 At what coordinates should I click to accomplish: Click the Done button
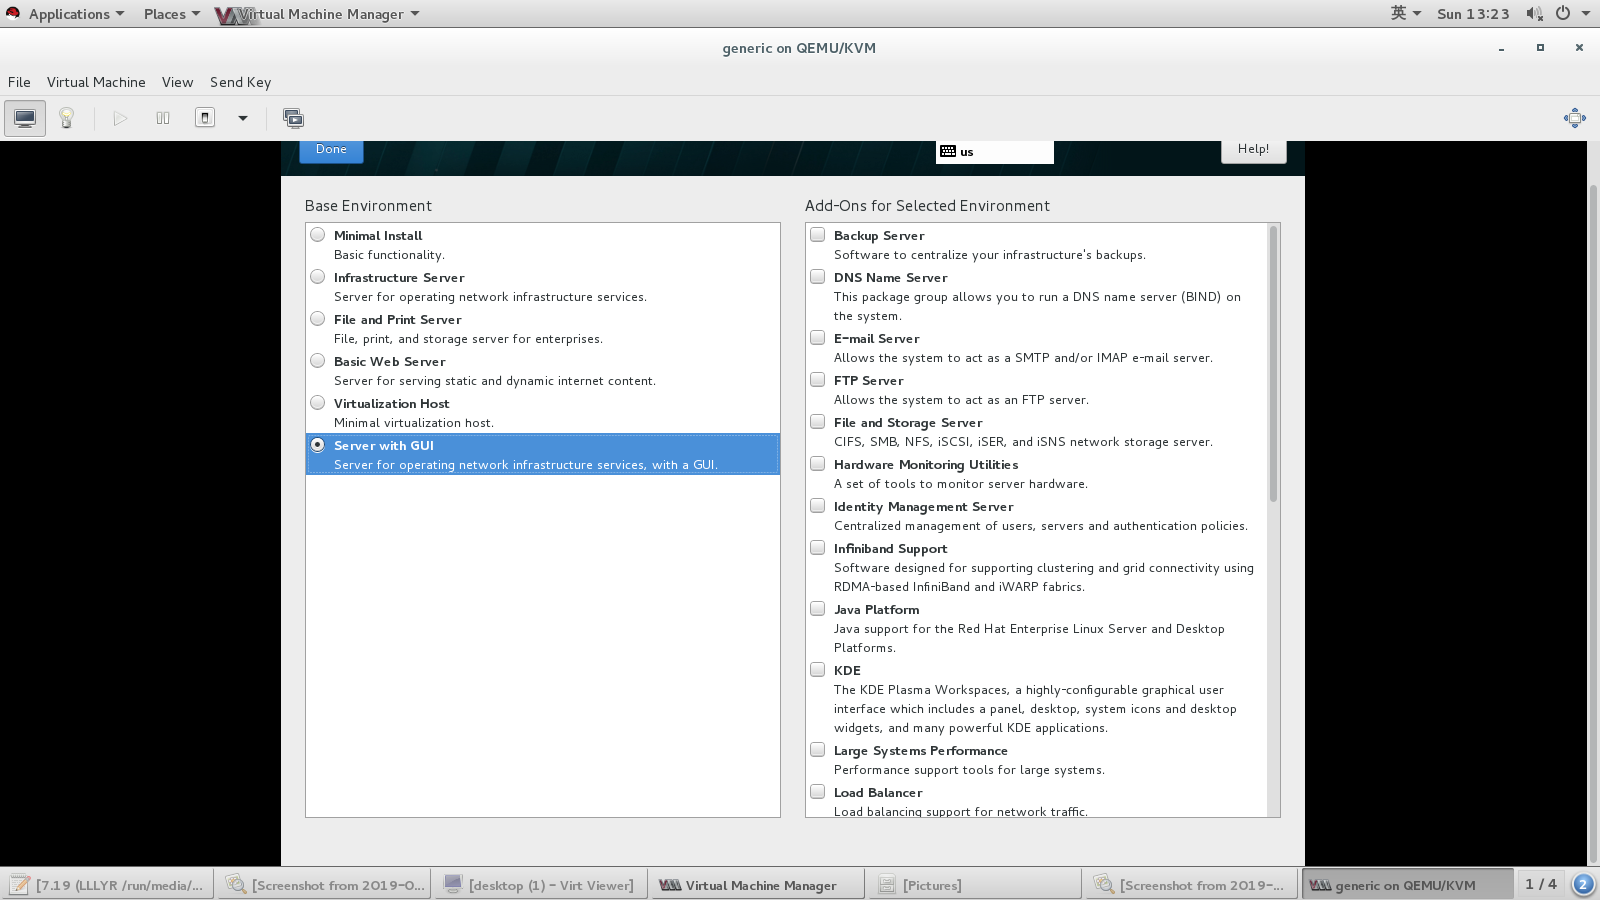click(331, 150)
